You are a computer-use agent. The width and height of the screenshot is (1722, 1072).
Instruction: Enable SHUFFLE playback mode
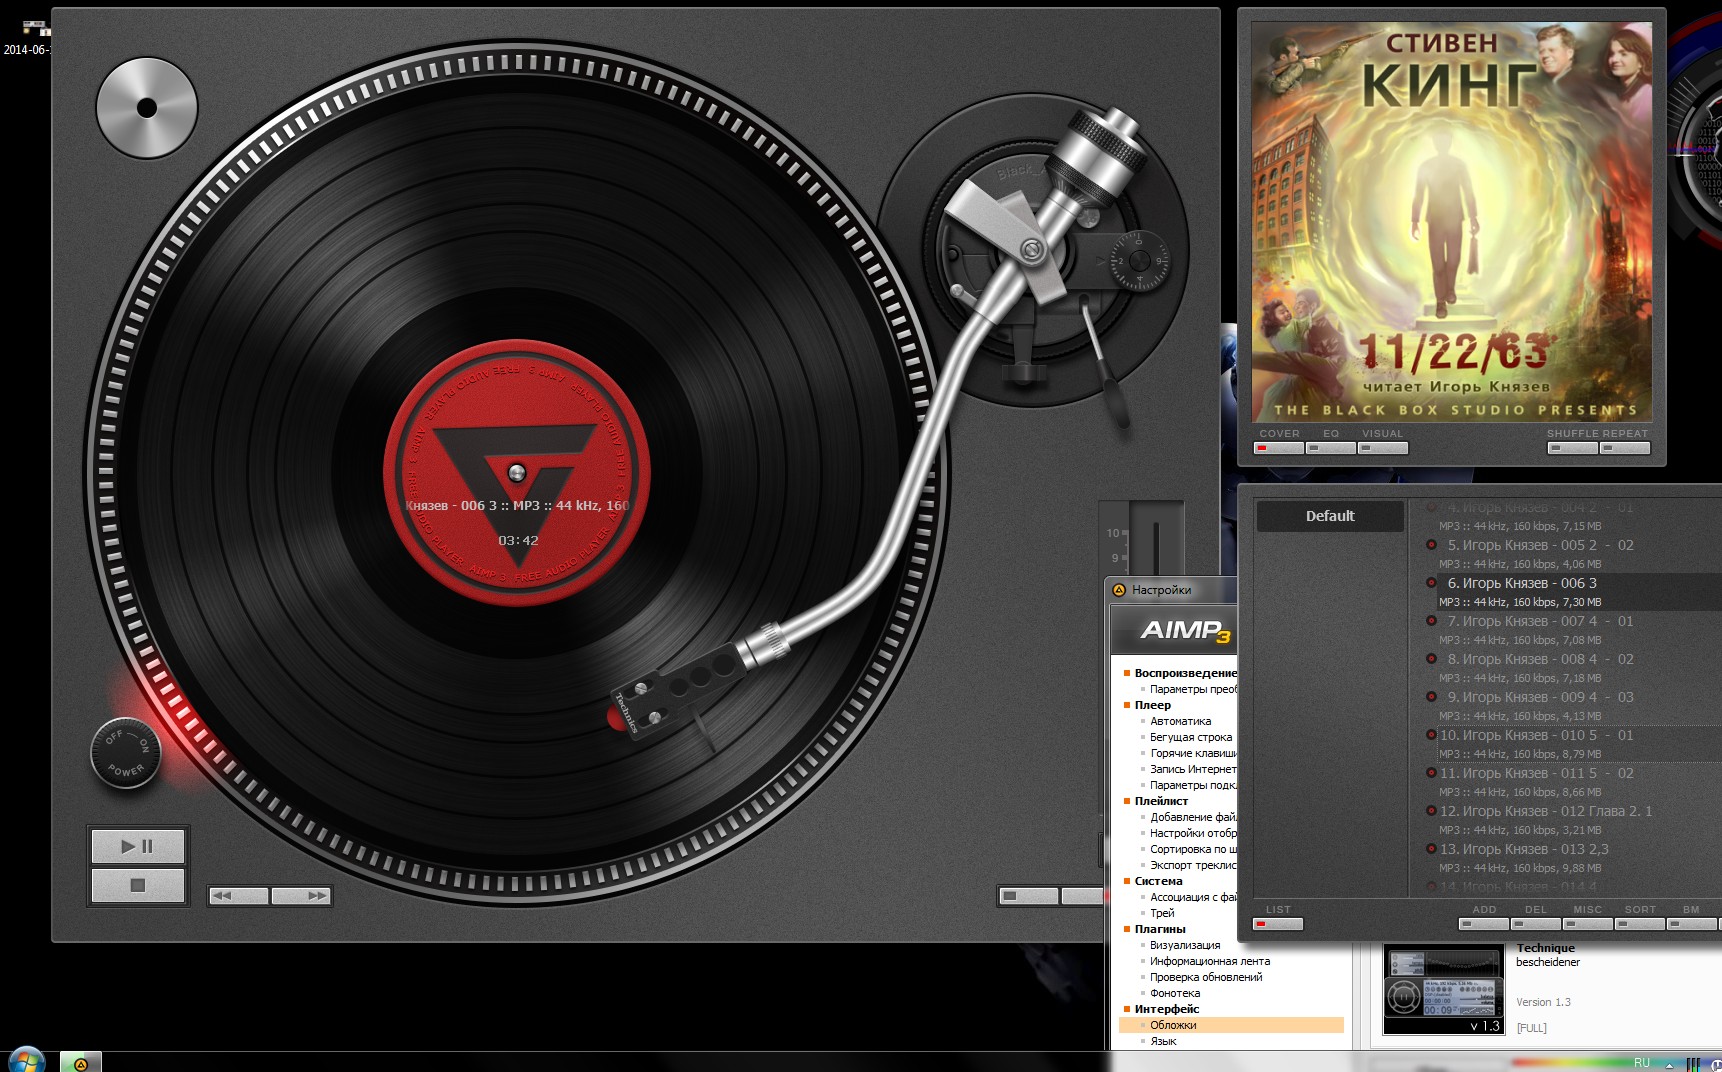coord(1572,448)
